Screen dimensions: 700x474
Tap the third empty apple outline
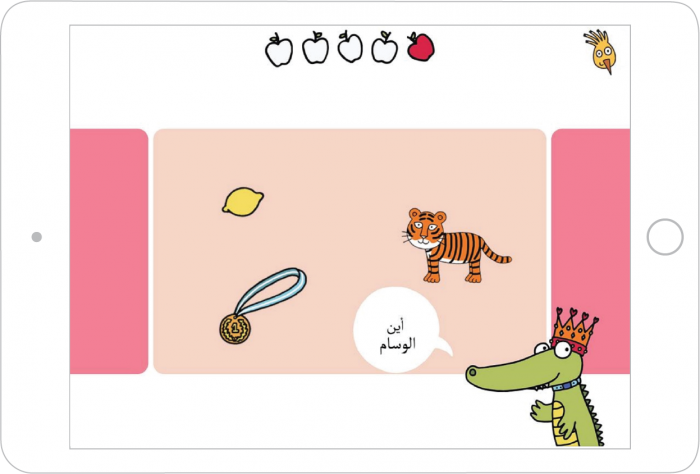[350, 46]
